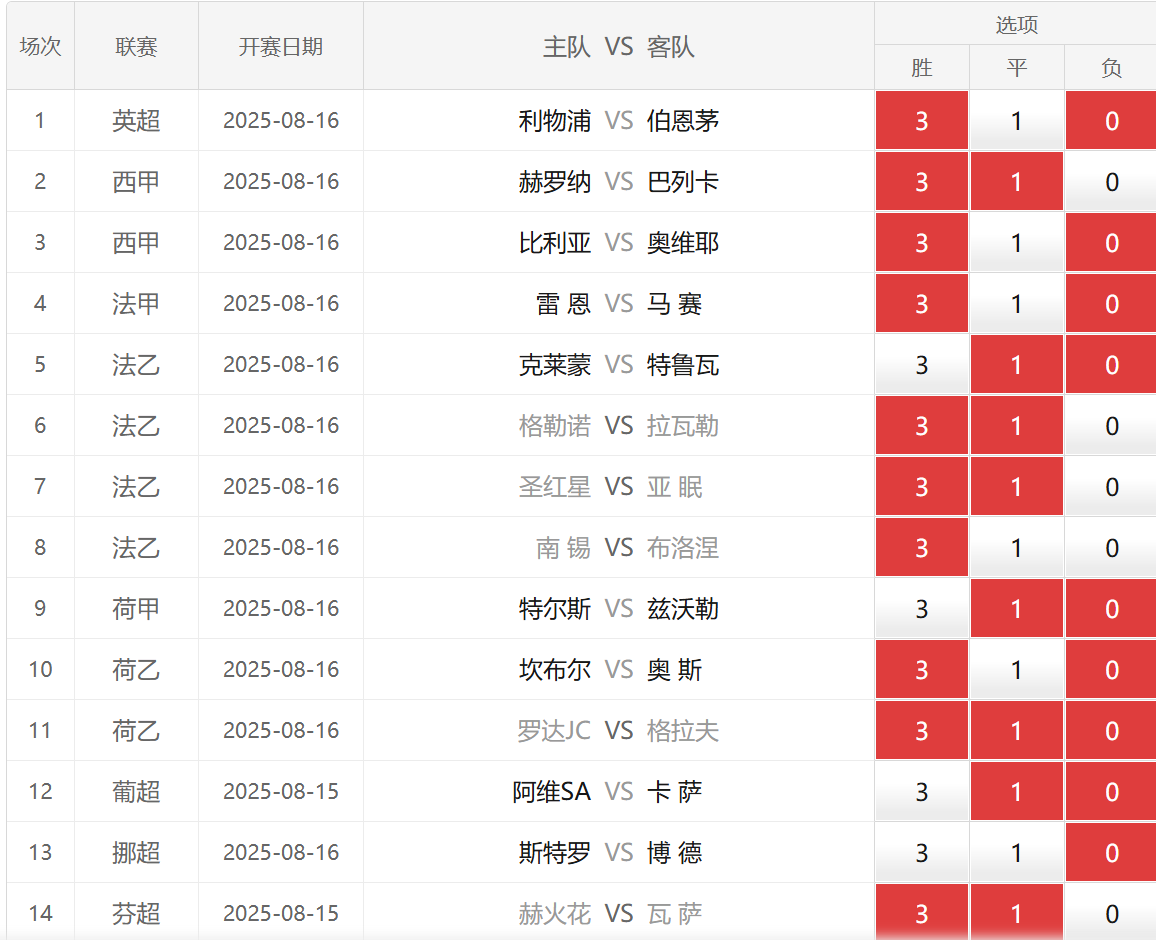Click the 联赛 column header
Image resolution: width=1156 pixels, height=940 pixels.
coord(136,46)
